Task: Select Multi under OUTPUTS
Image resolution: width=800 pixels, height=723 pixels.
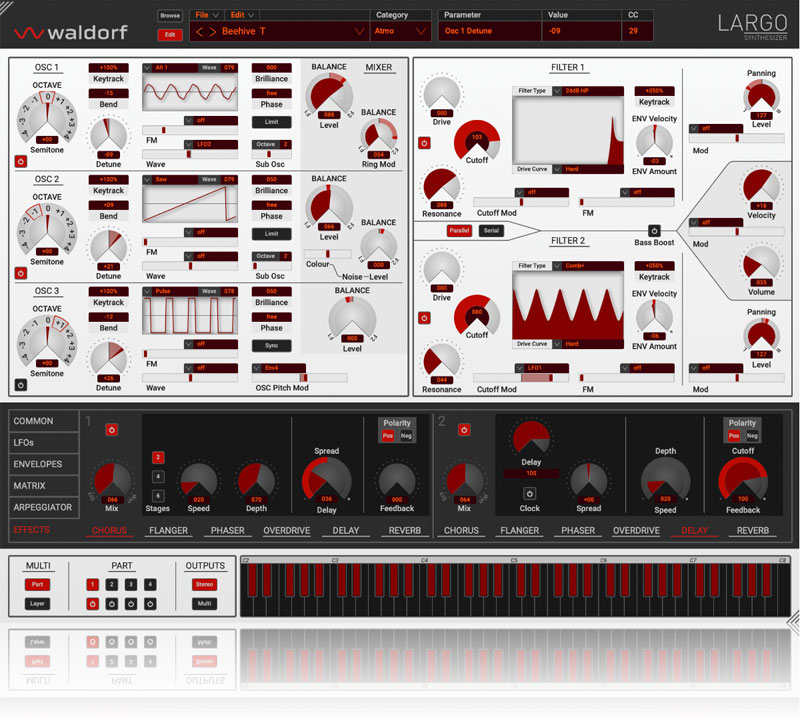Action: click(205, 604)
